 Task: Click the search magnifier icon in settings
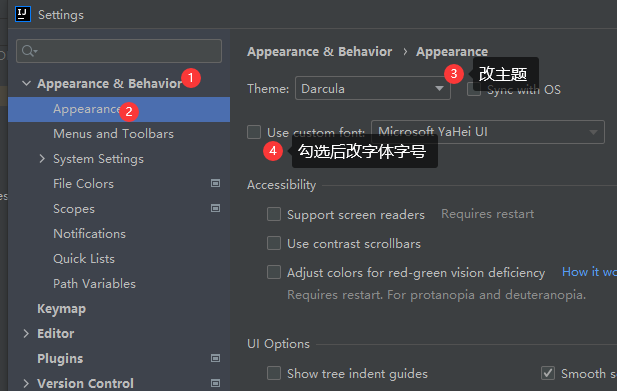(30, 51)
